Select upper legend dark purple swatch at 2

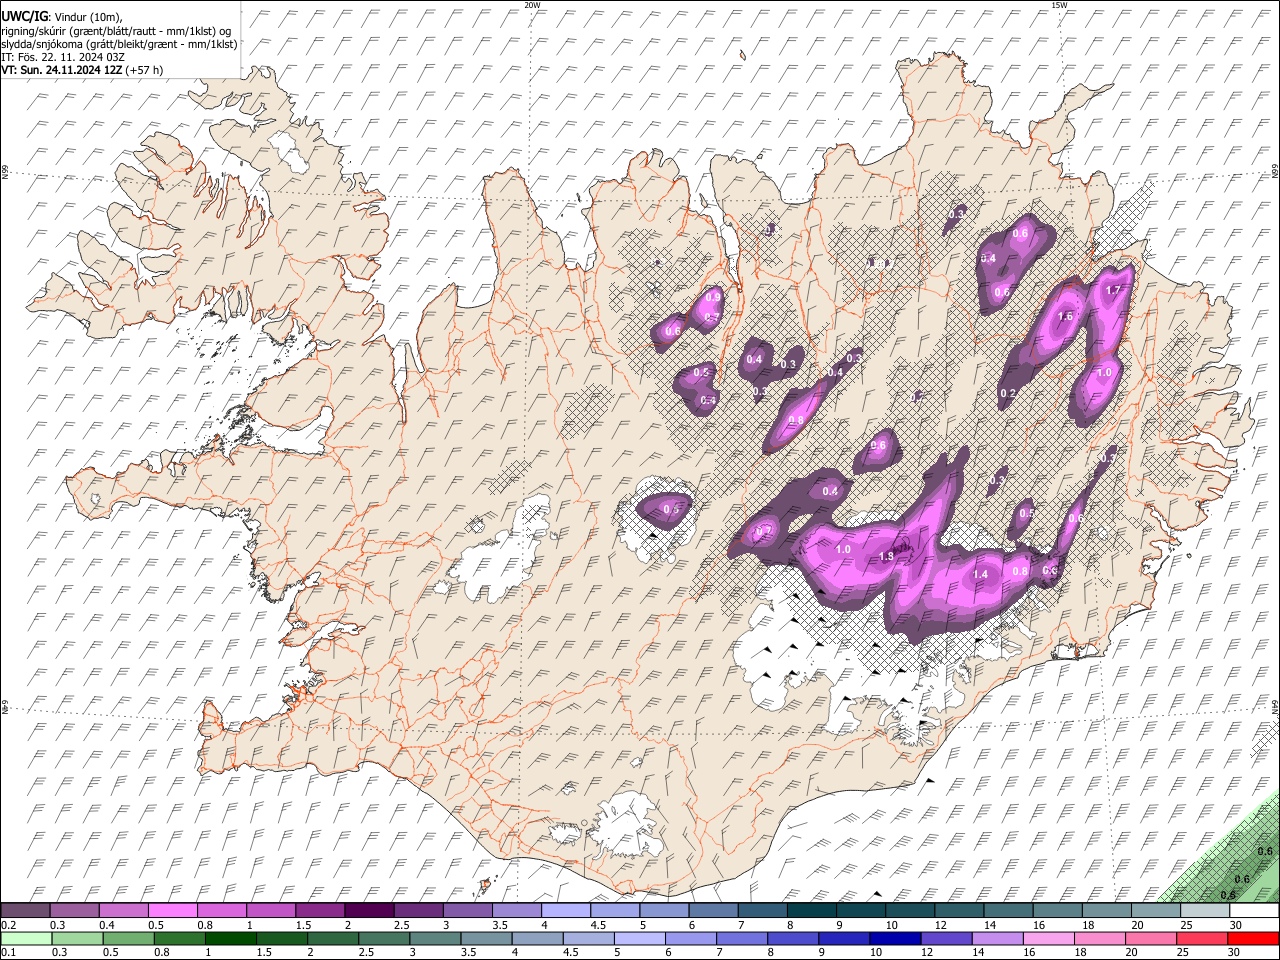[x=369, y=911]
